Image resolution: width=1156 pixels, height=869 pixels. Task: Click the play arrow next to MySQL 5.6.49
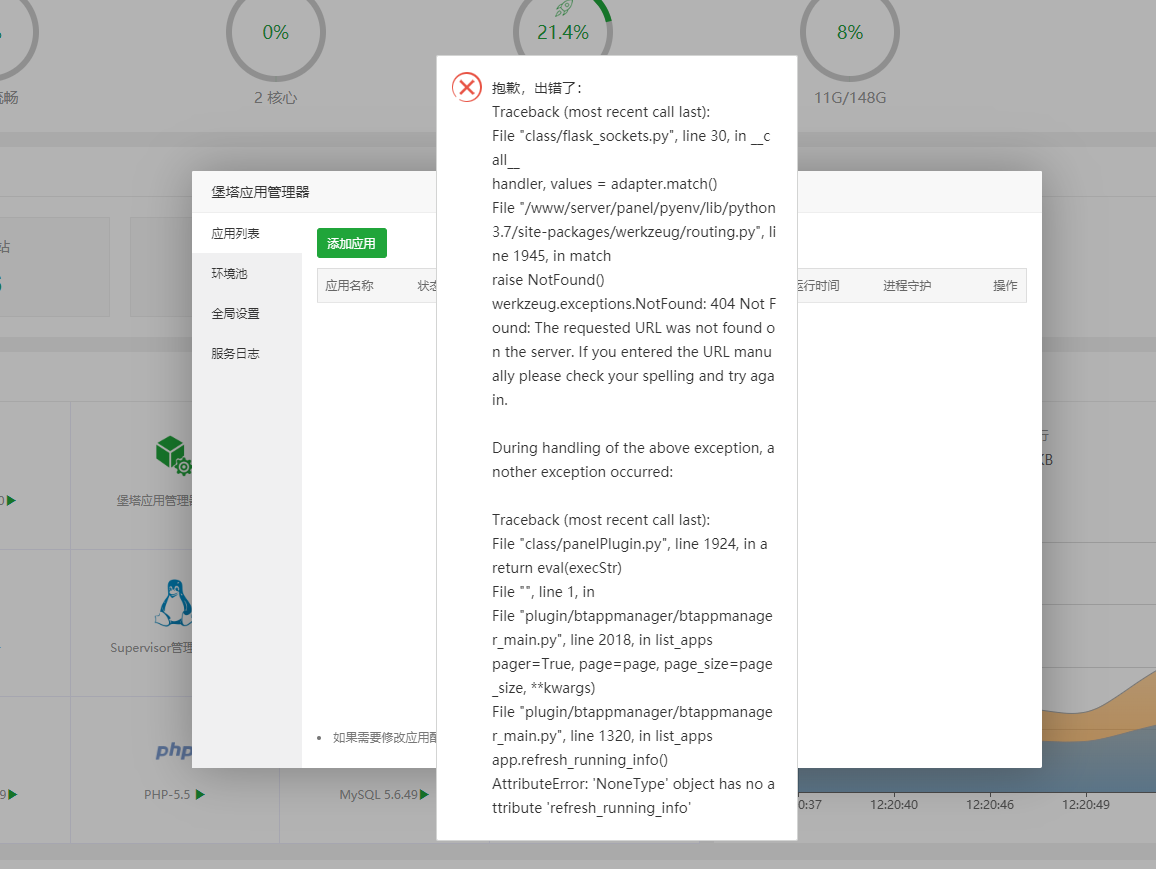(424, 795)
